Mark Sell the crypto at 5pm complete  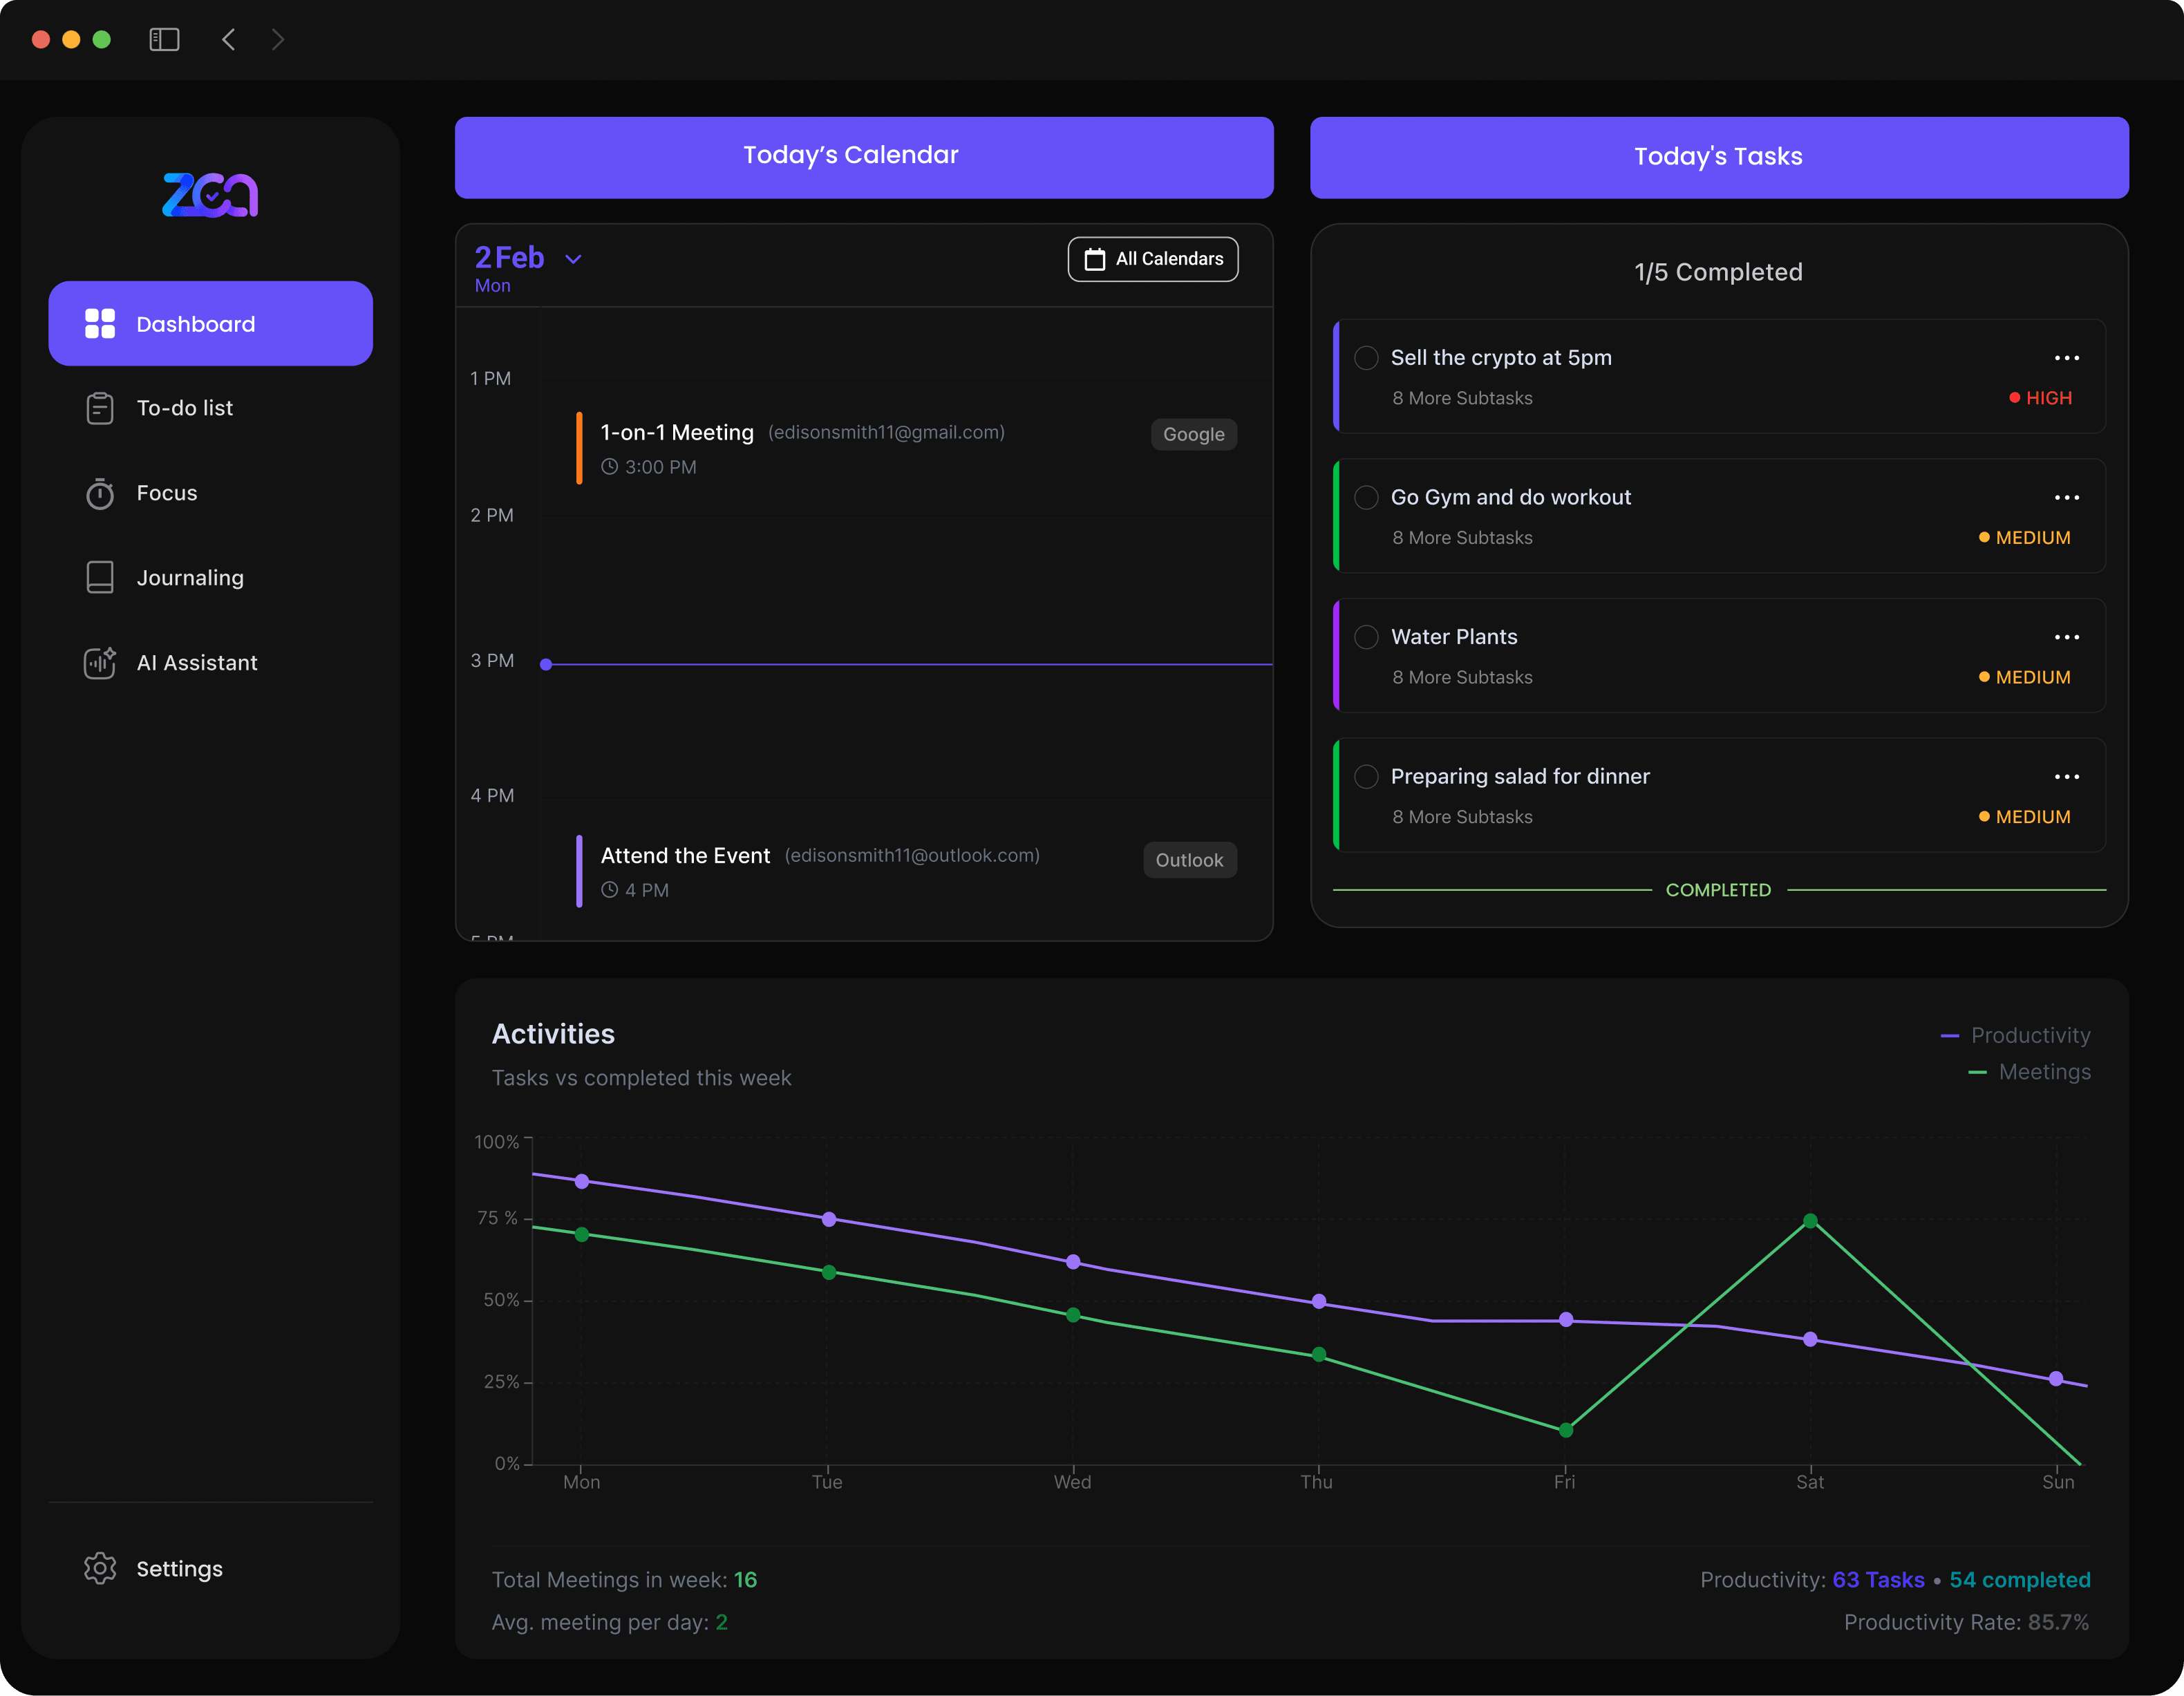point(1366,358)
